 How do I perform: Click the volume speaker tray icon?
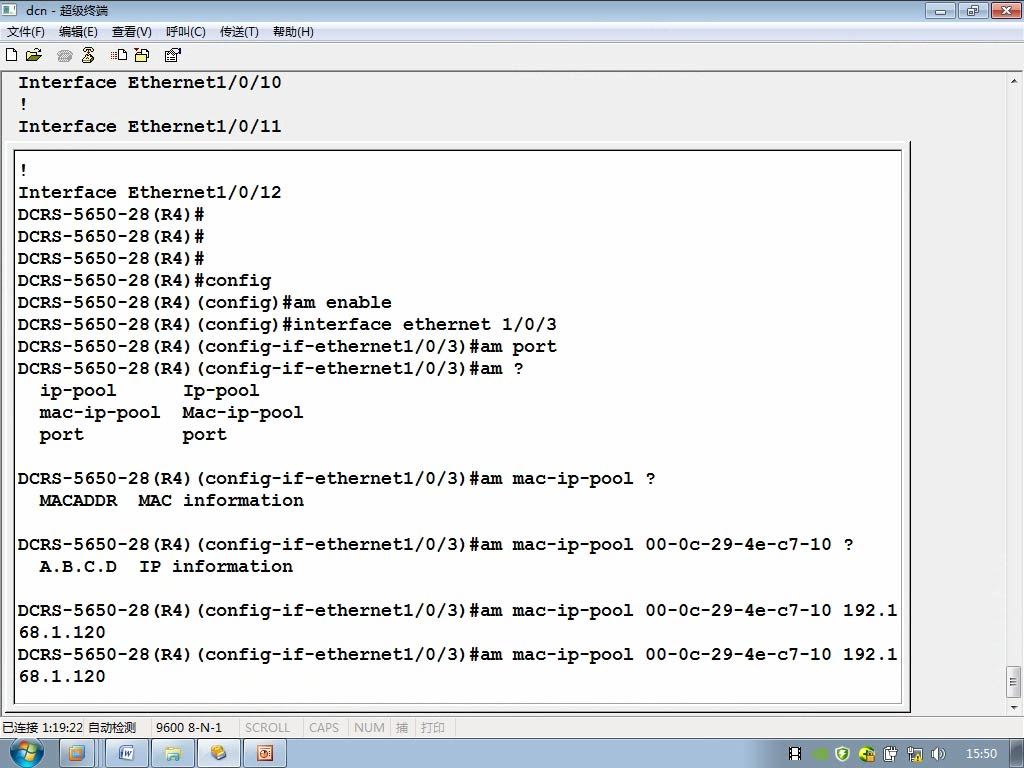point(938,754)
